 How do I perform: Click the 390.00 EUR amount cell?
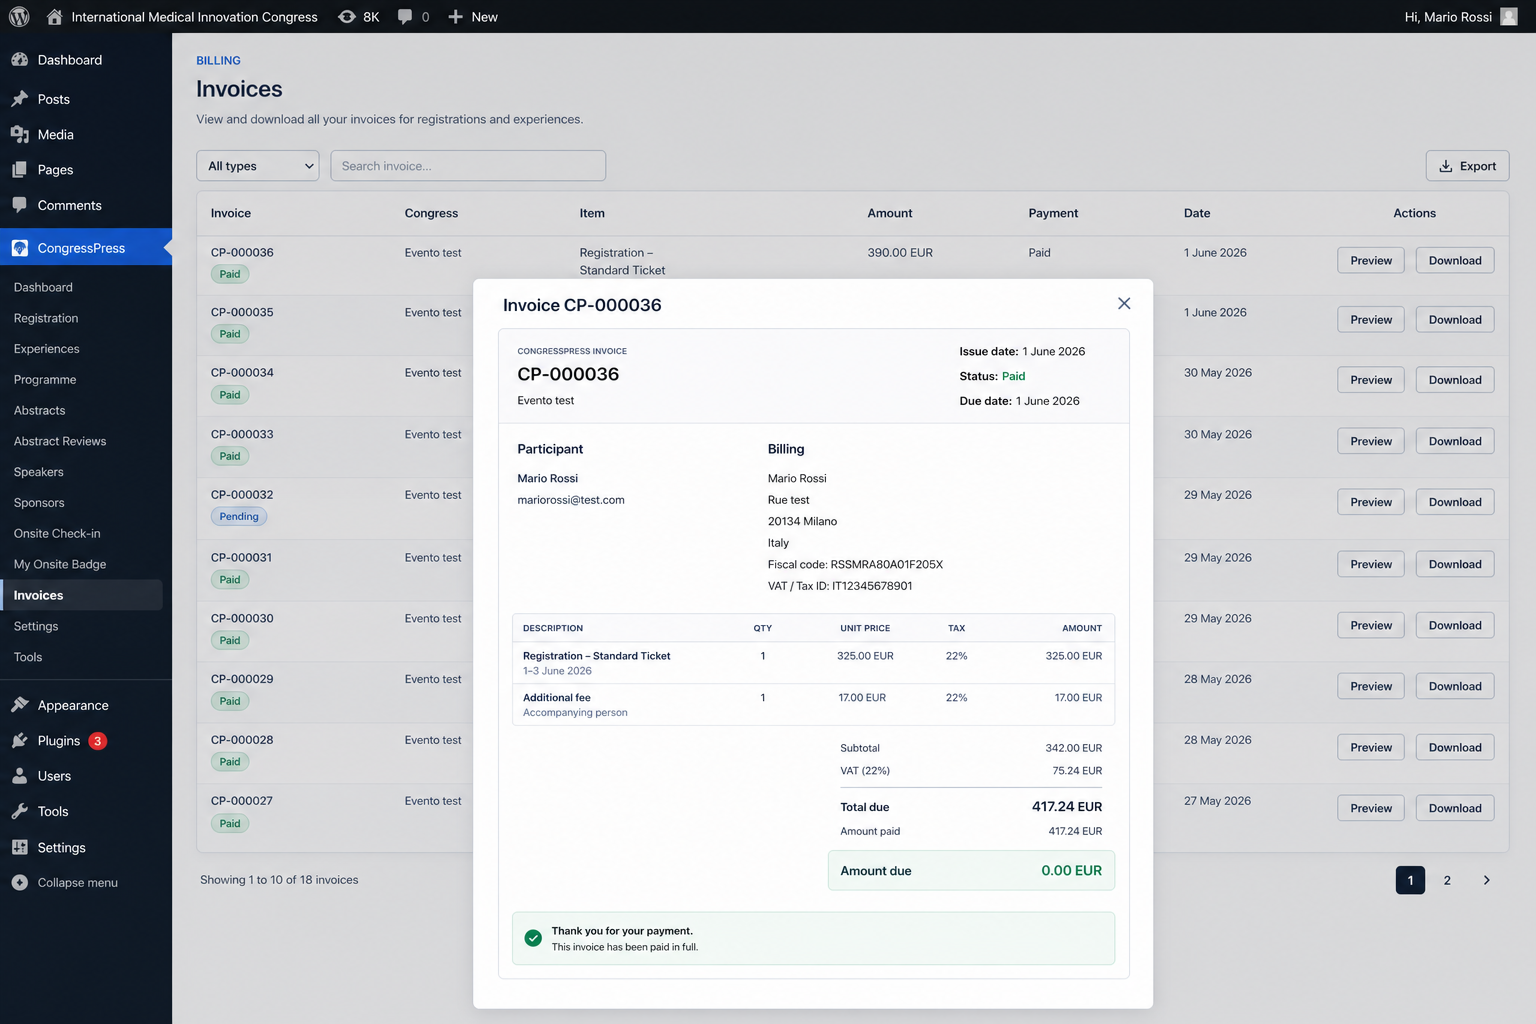[x=900, y=253]
